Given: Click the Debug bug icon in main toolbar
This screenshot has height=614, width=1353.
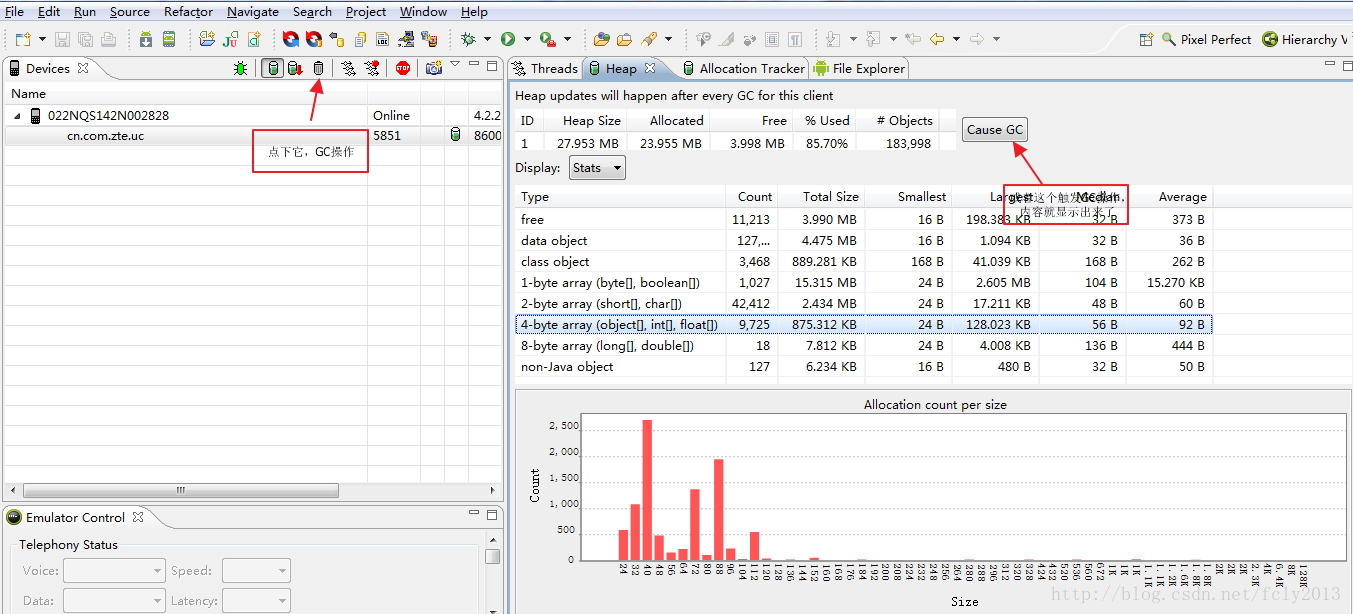Looking at the screenshot, I should click(468, 40).
